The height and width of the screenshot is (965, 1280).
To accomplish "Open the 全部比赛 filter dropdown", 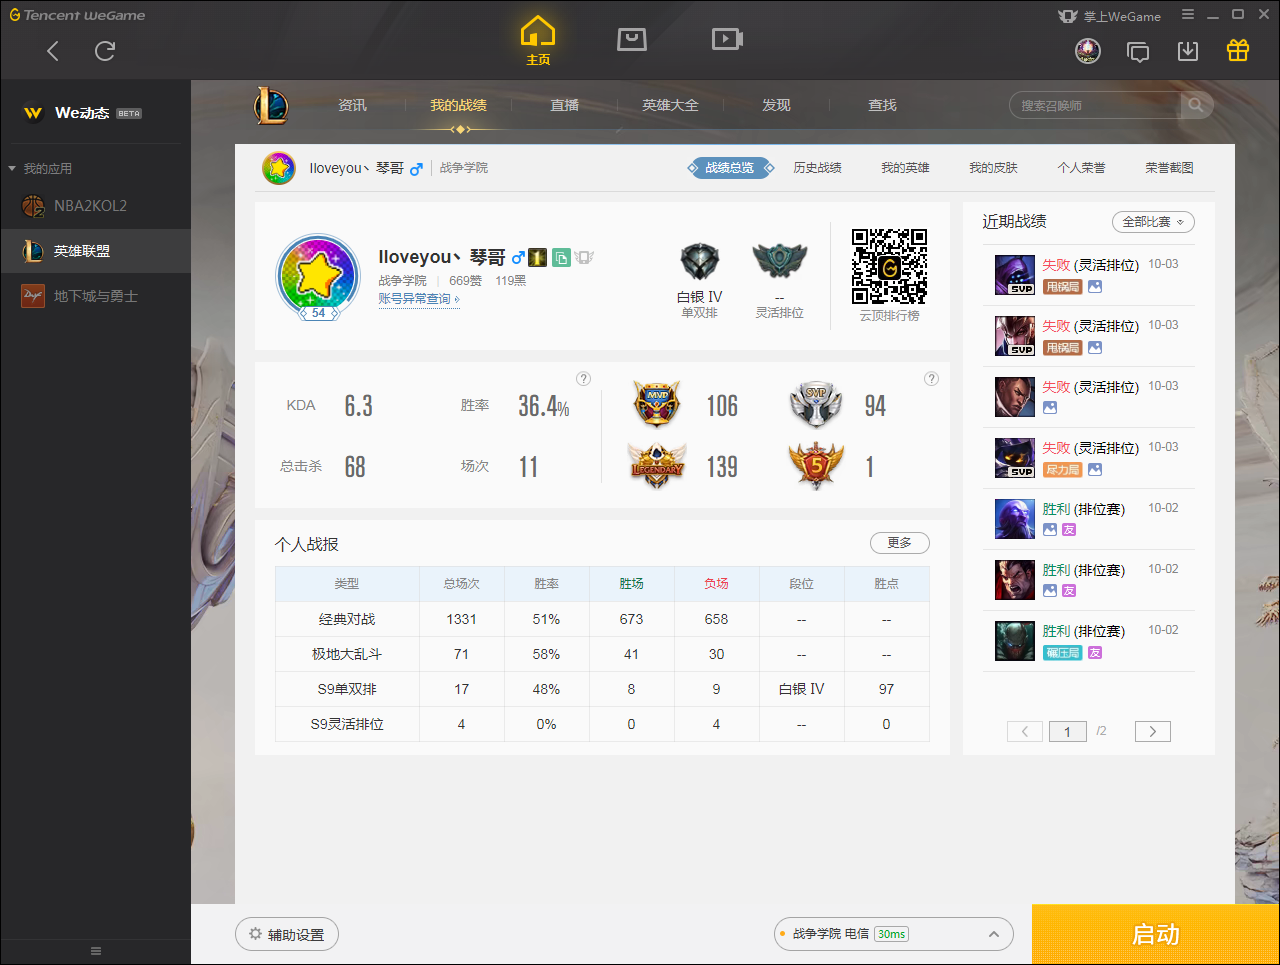I will 1153,222.
